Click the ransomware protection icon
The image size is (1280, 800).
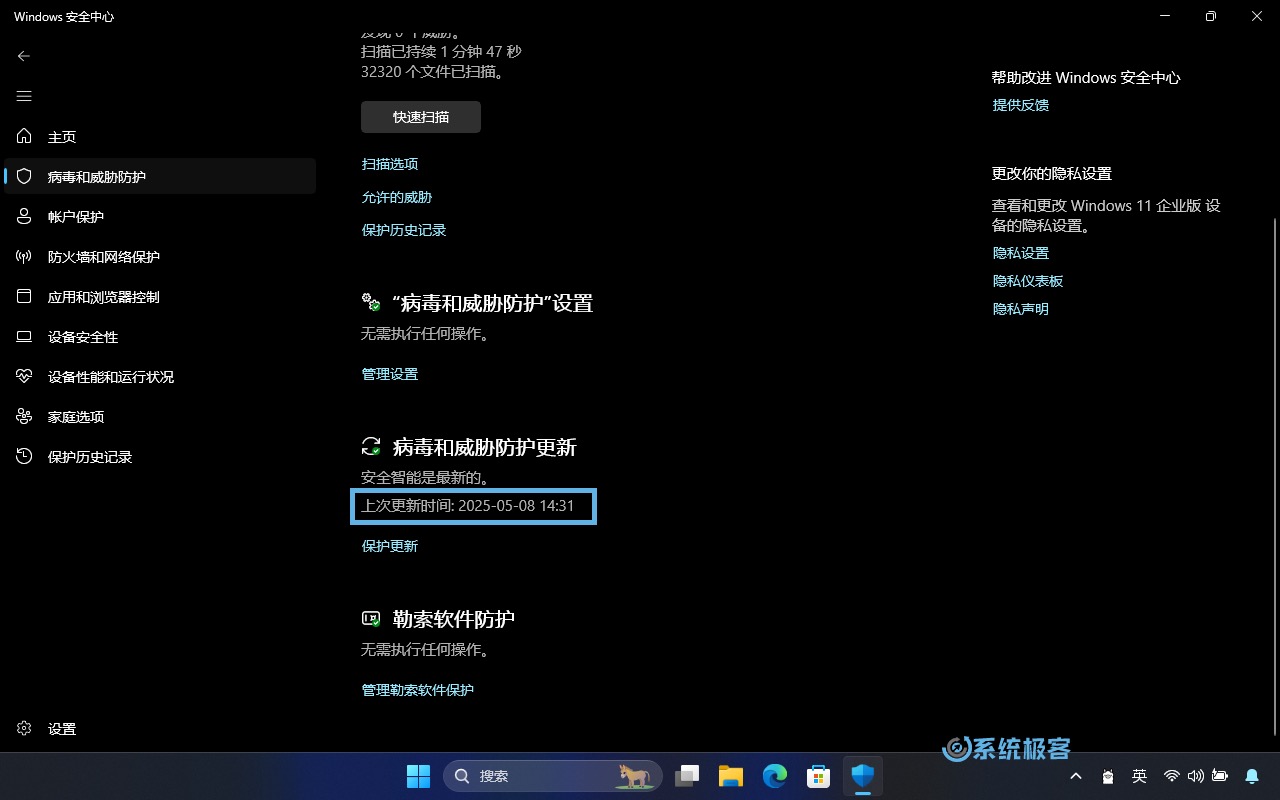[x=371, y=619]
